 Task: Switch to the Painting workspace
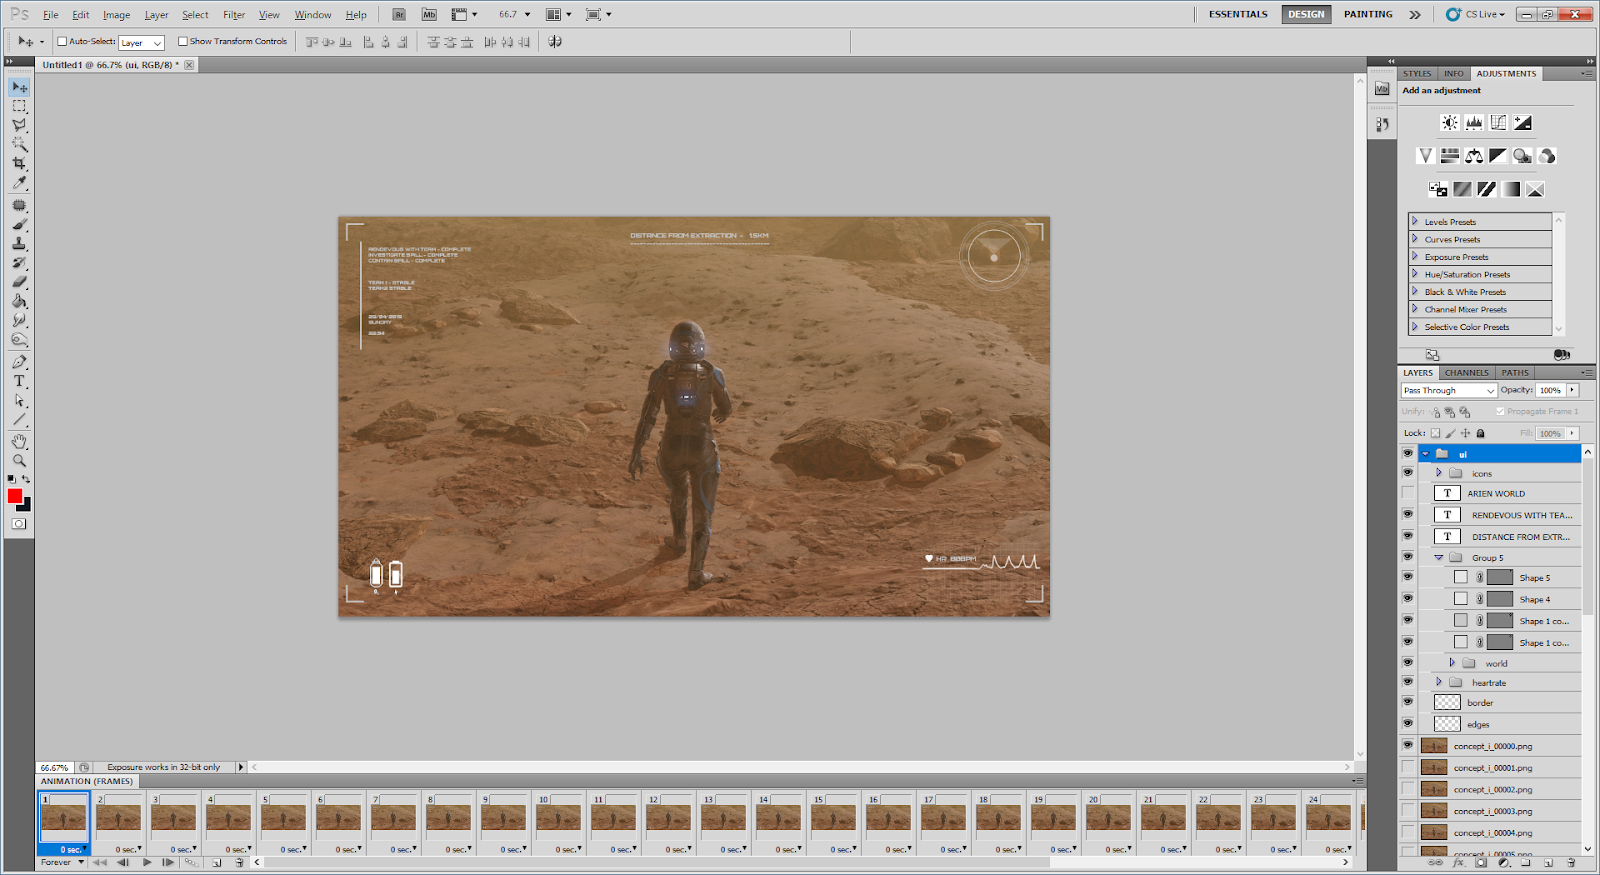[1368, 14]
